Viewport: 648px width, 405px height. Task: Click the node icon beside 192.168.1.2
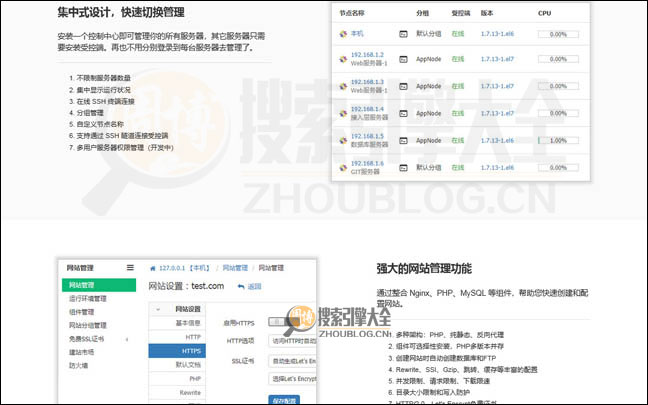(x=343, y=59)
